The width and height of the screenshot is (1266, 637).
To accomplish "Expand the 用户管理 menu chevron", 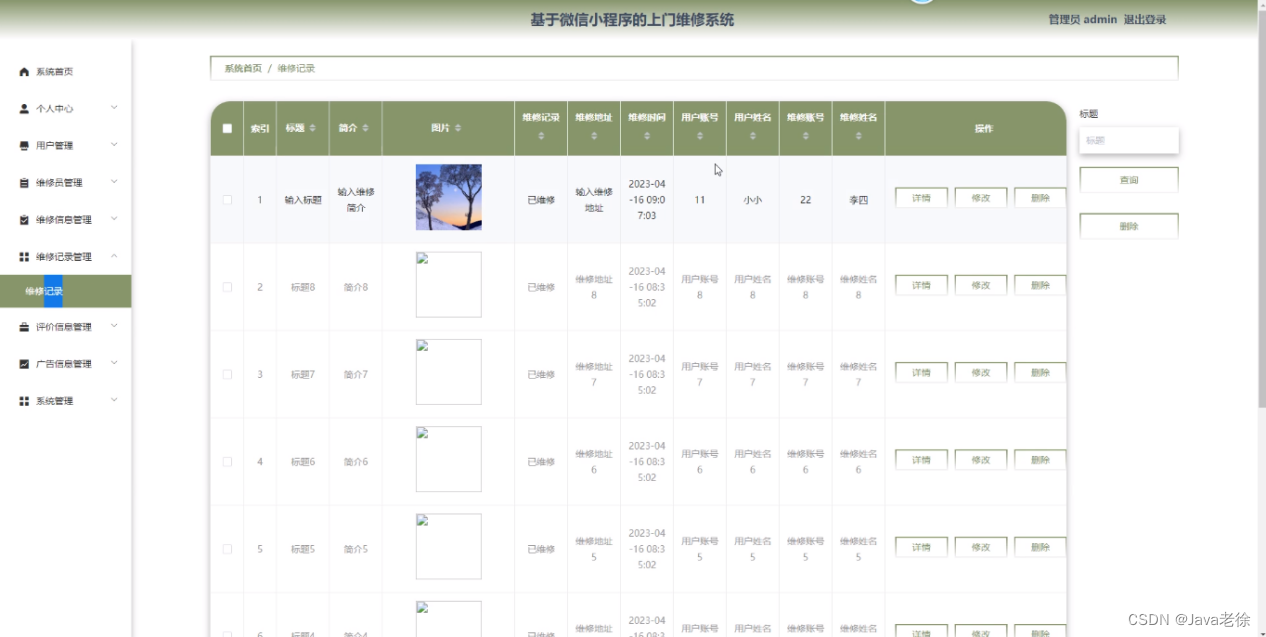I will click(x=114, y=145).
